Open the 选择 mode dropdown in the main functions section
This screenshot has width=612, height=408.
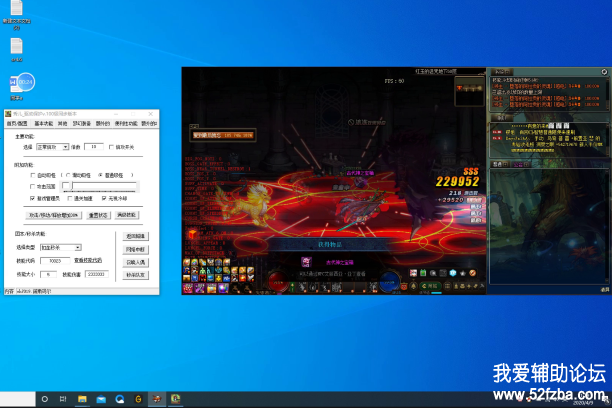tap(53, 147)
